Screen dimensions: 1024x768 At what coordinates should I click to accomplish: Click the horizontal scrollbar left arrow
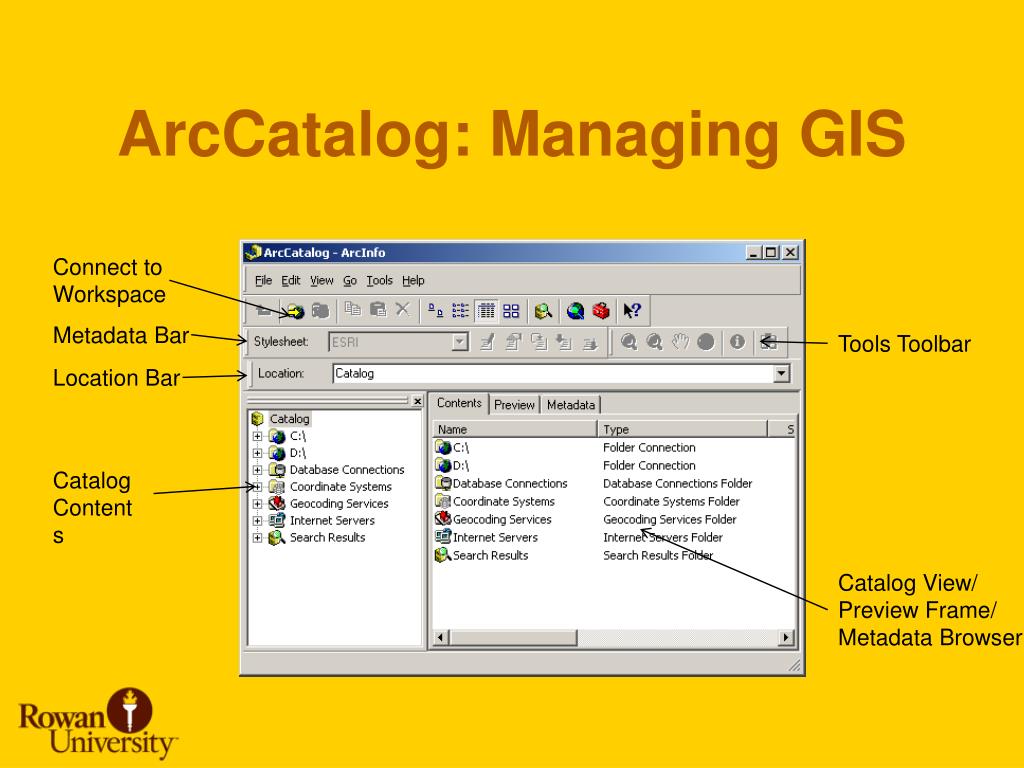click(441, 637)
